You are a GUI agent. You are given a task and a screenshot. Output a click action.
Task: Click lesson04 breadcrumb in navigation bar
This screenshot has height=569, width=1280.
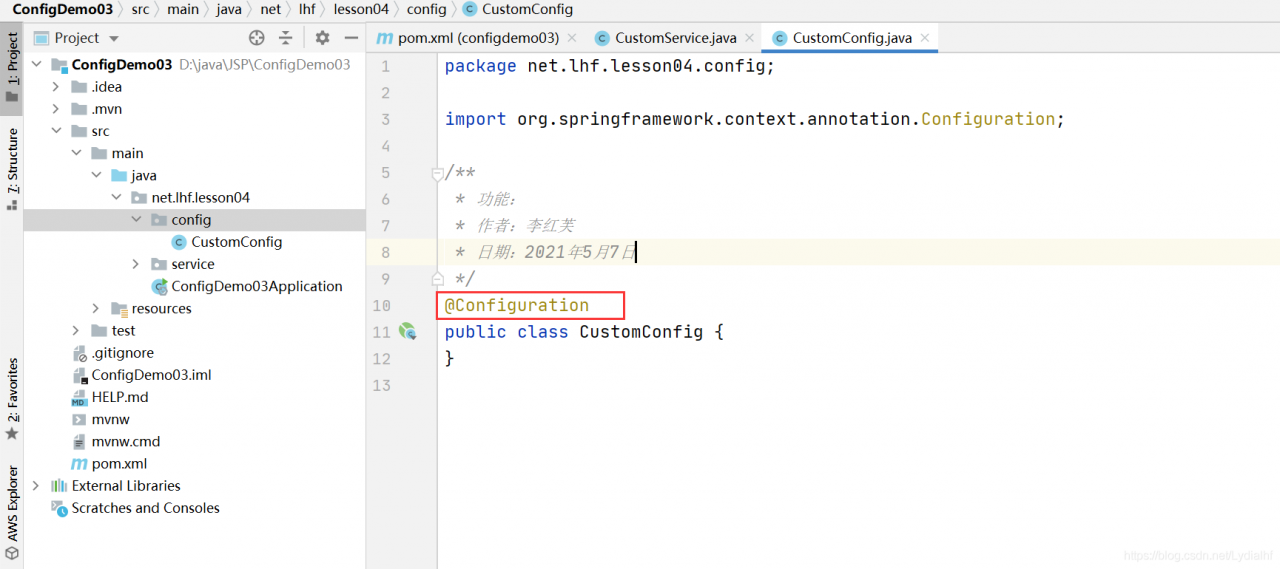[x=361, y=10]
